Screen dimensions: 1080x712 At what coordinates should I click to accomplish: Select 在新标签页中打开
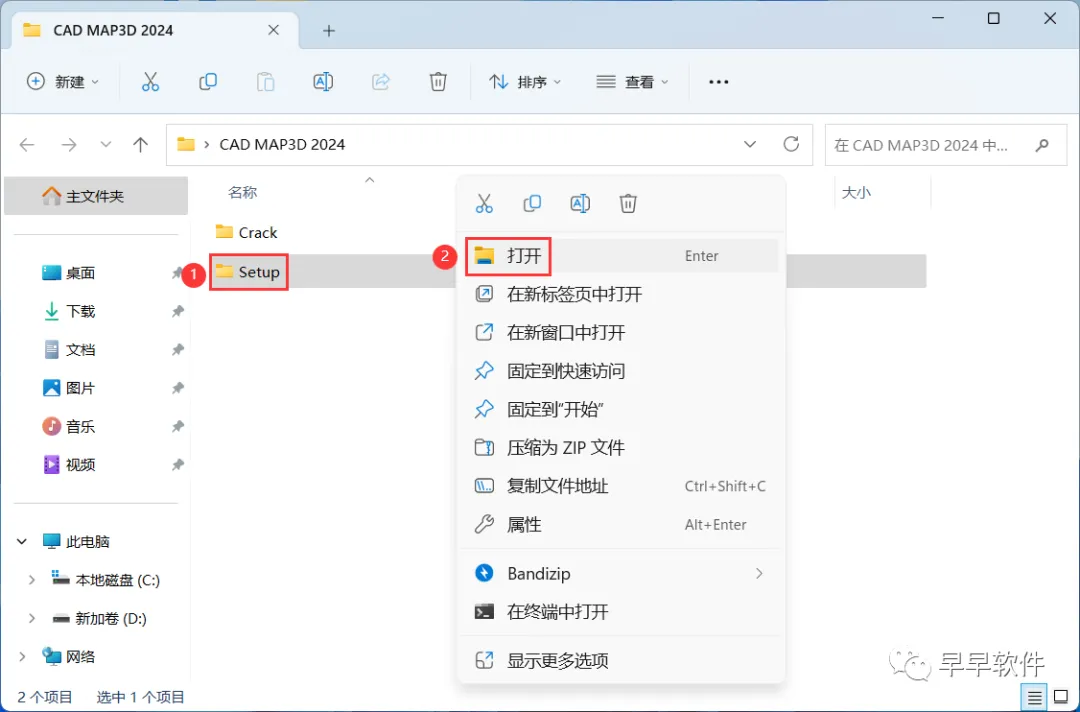tap(621, 295)
